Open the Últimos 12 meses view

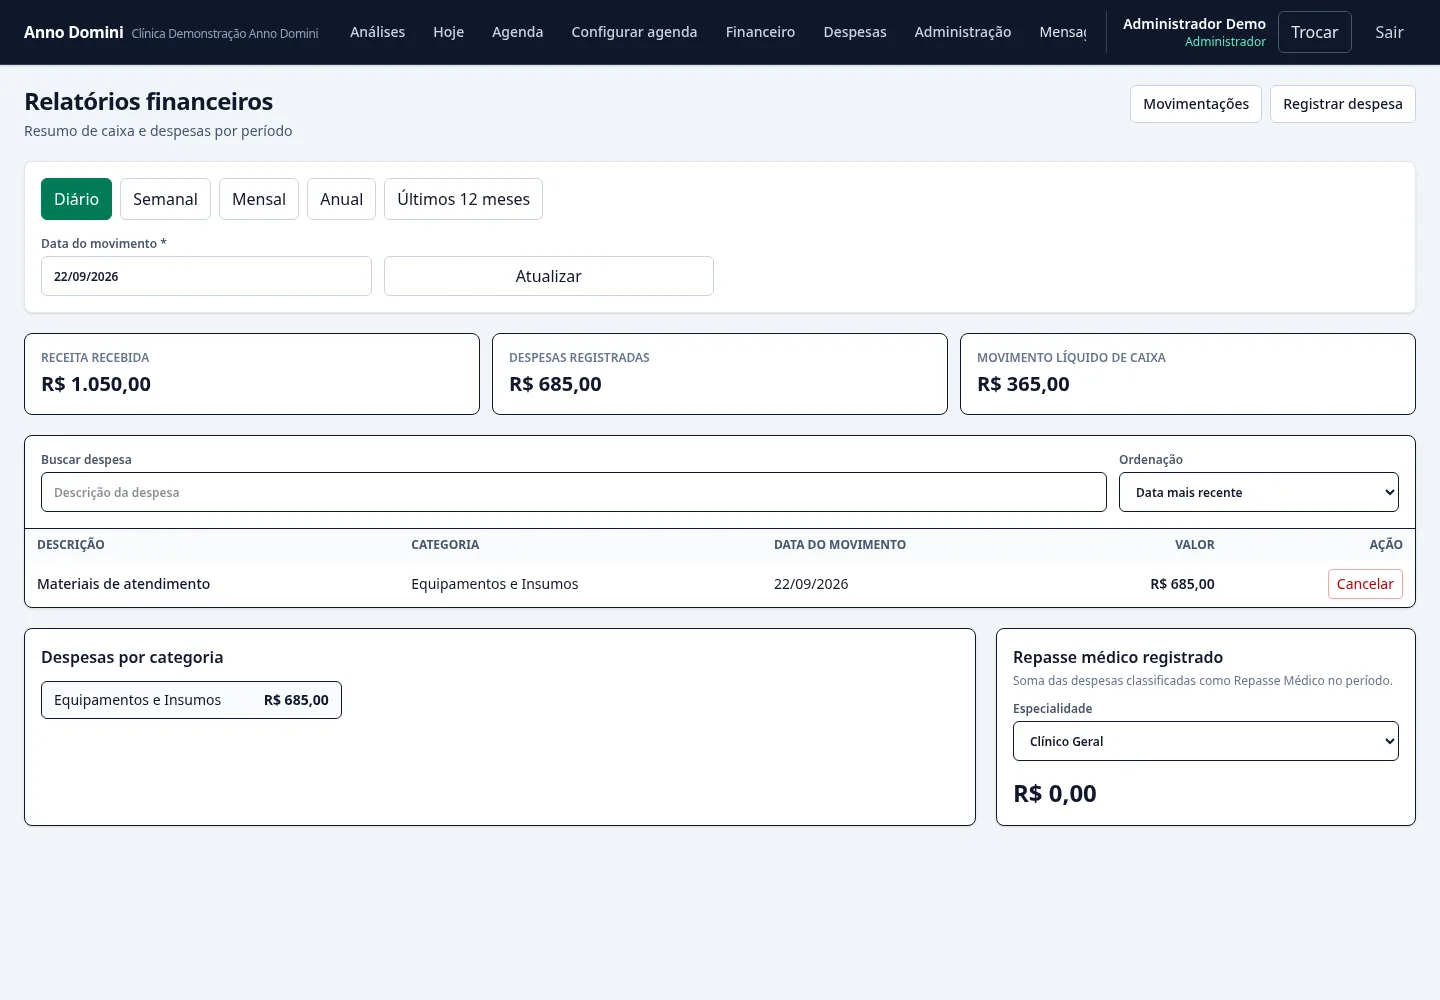(x=463, y=199)
